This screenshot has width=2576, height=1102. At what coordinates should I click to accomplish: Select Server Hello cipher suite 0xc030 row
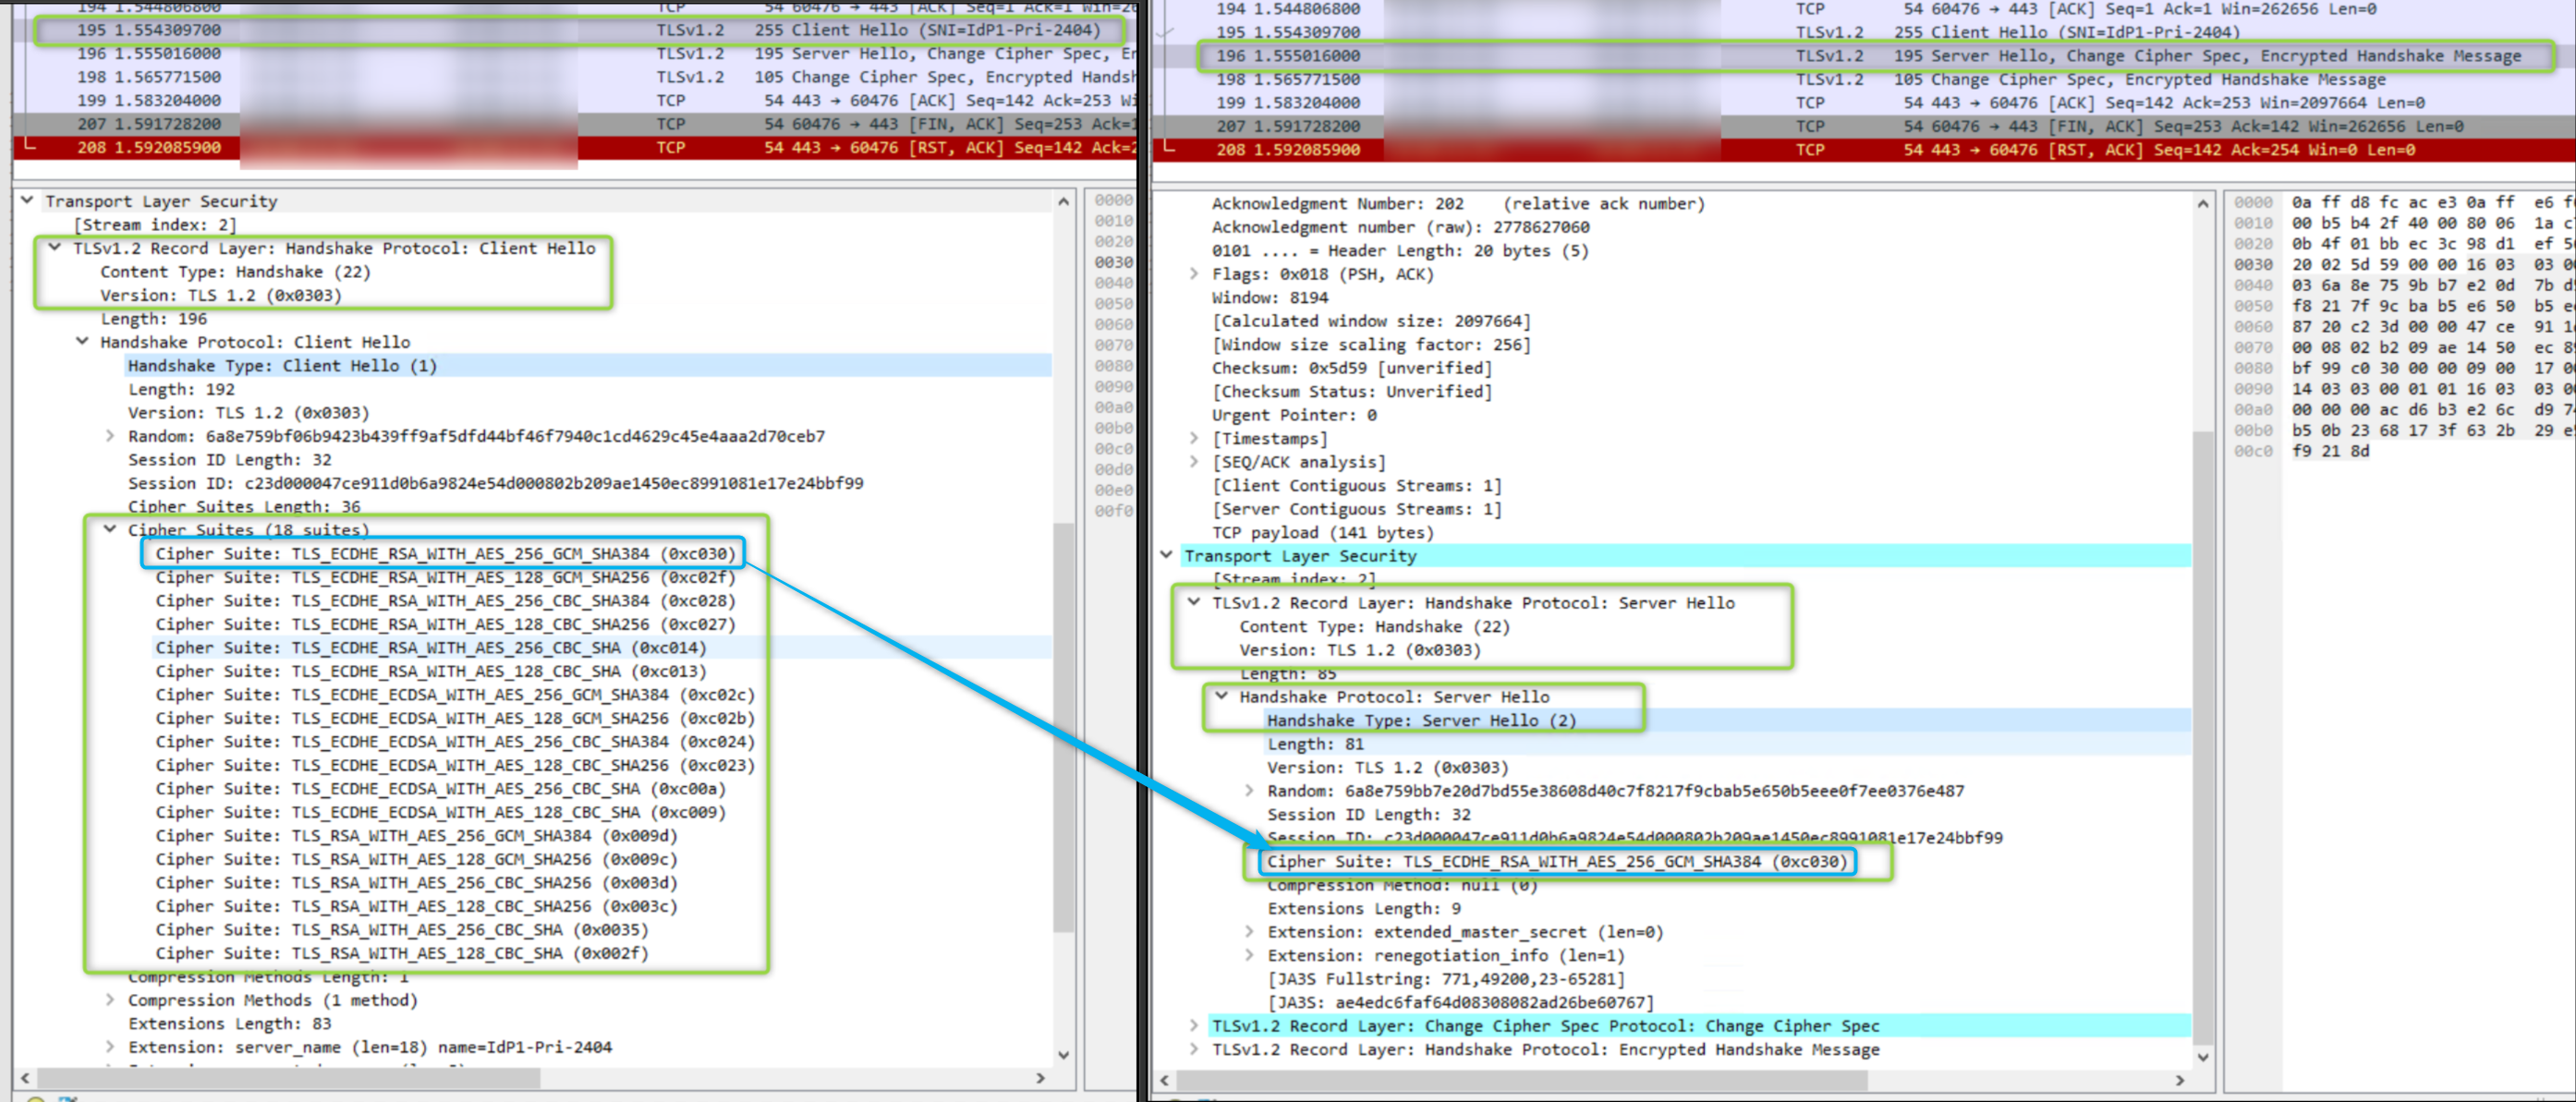coord(1557,862)
